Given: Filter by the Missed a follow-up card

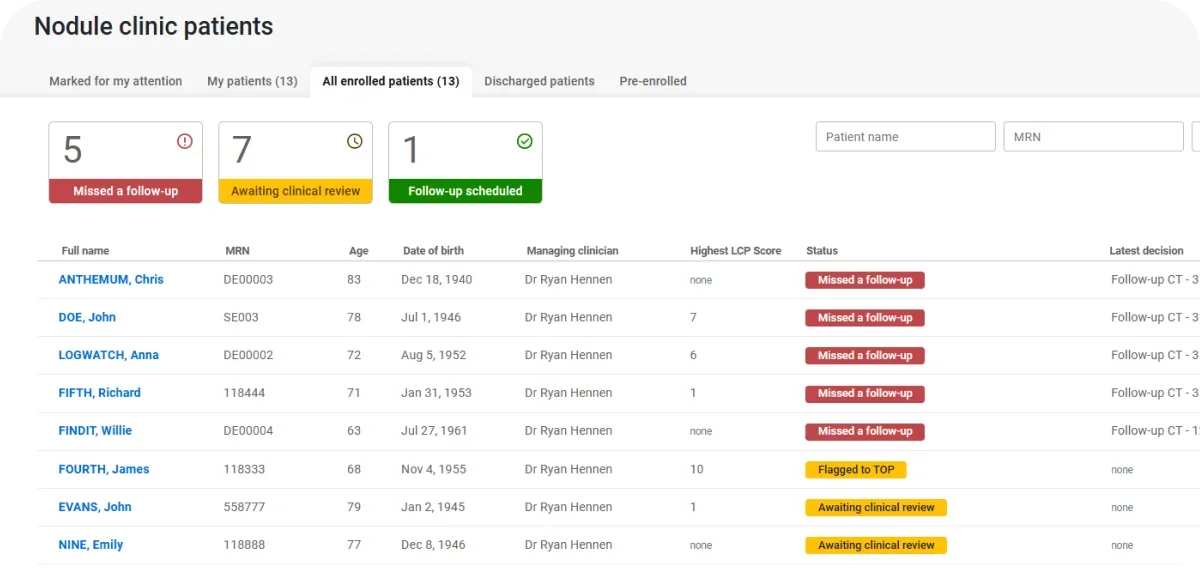Looking at the screenshot, I should [126, 163].
